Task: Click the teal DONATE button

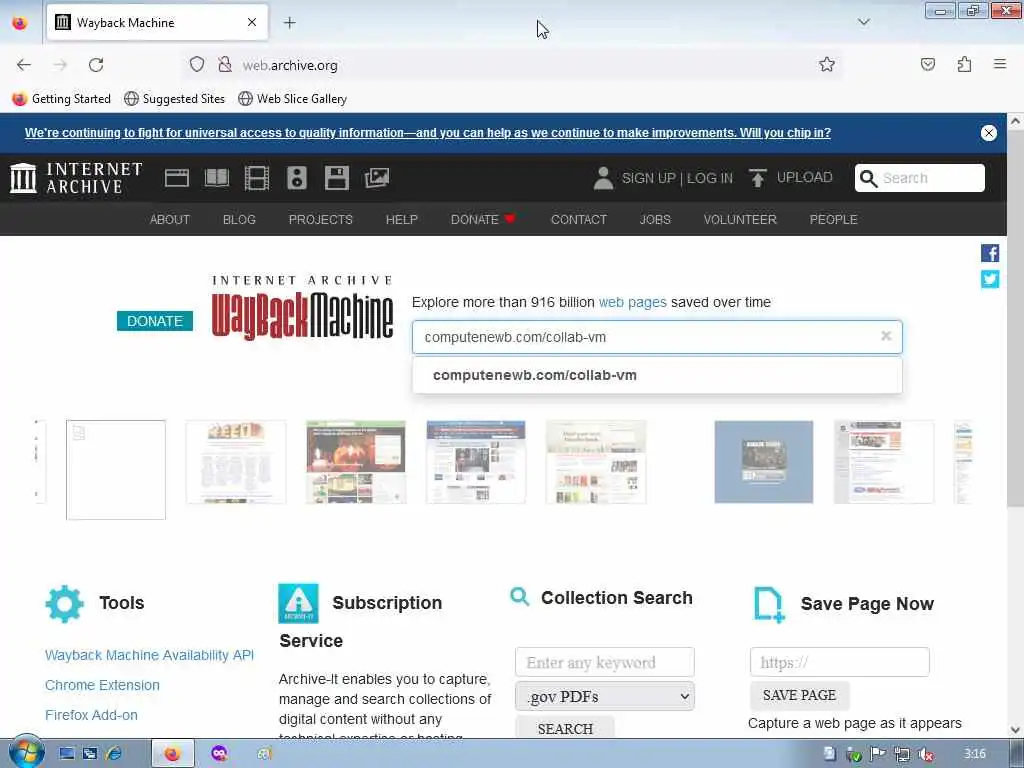Action: click(x=155, y=321)
